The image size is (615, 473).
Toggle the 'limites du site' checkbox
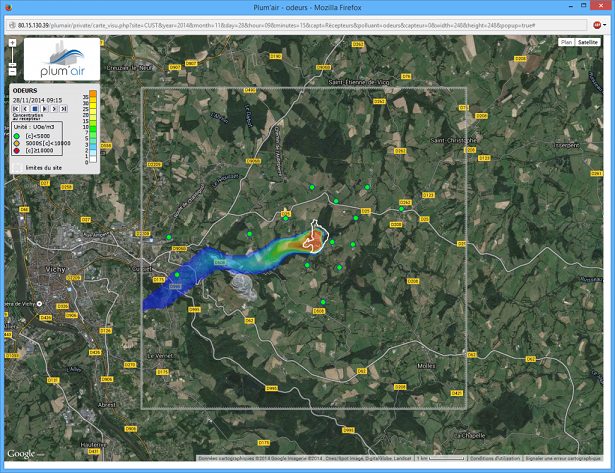tap(17, 167)
